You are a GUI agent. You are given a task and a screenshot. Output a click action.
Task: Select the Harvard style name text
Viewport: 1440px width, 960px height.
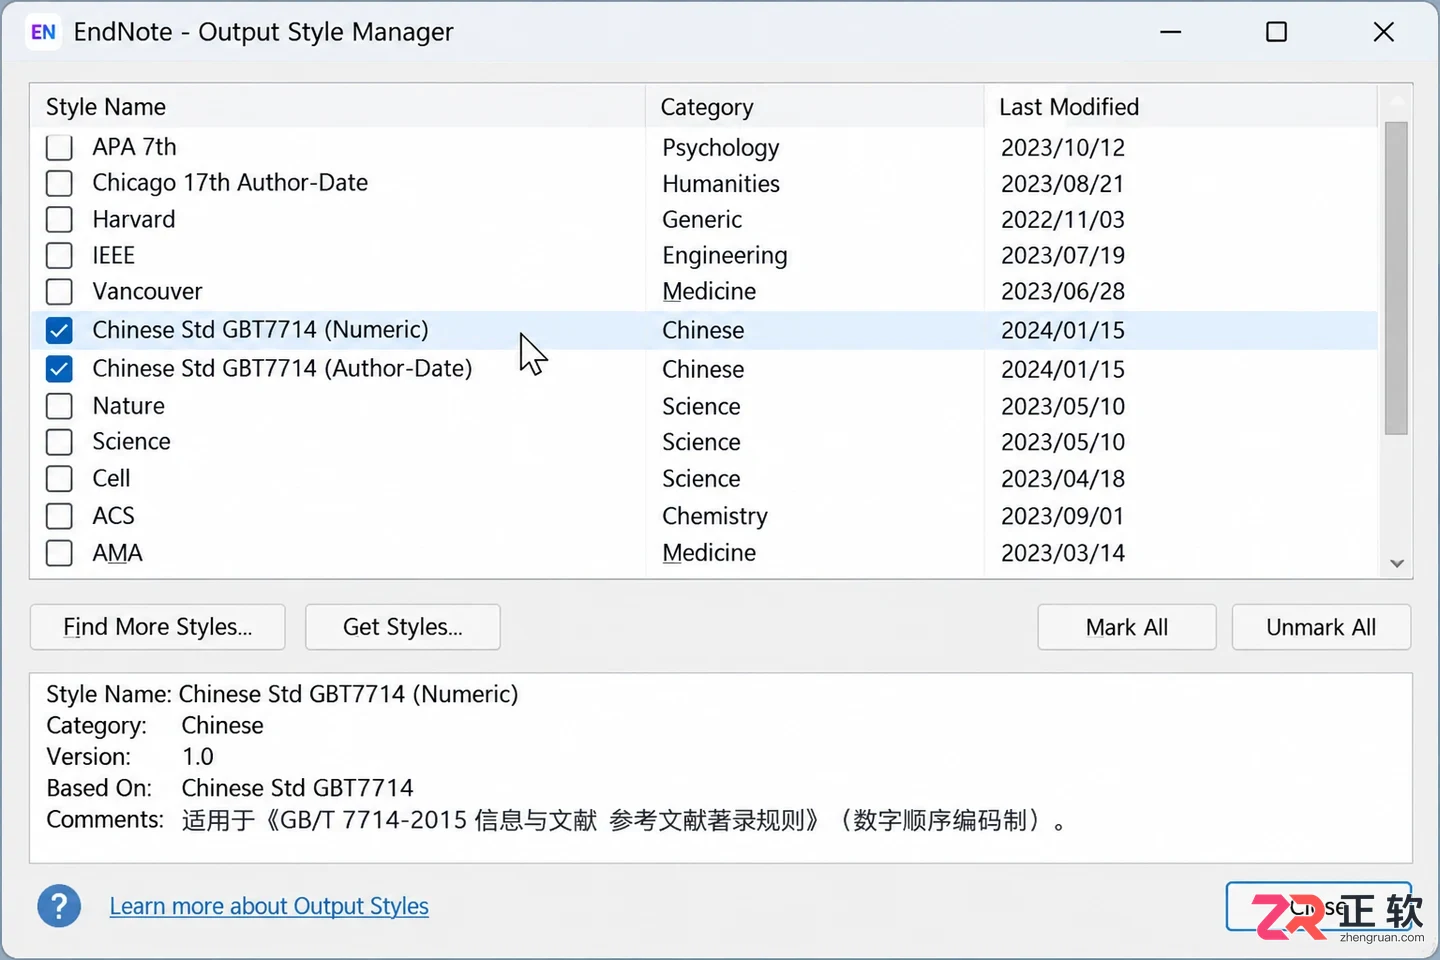tap(134, 219)
